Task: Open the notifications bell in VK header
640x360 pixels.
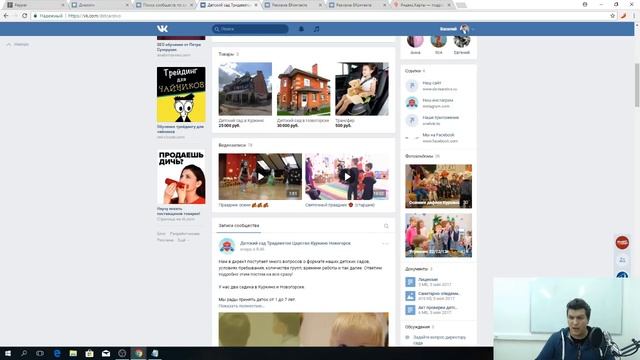Action: (x=301, y=29)
